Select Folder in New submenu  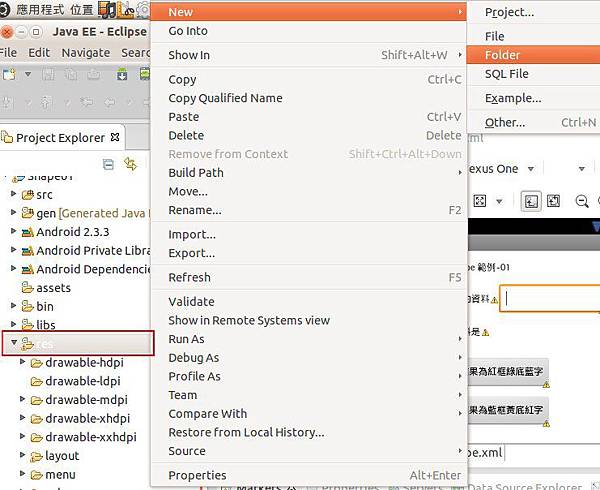[x=533, y=55]
